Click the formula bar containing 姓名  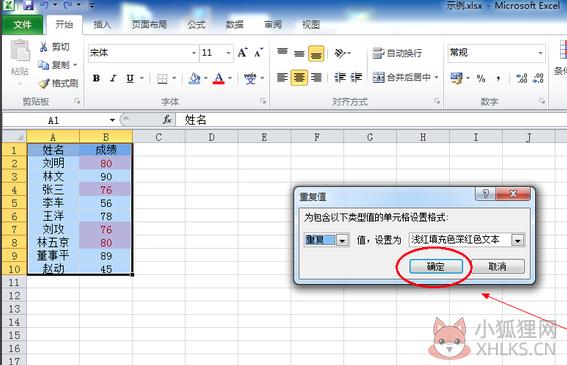[x=371, y=120]
